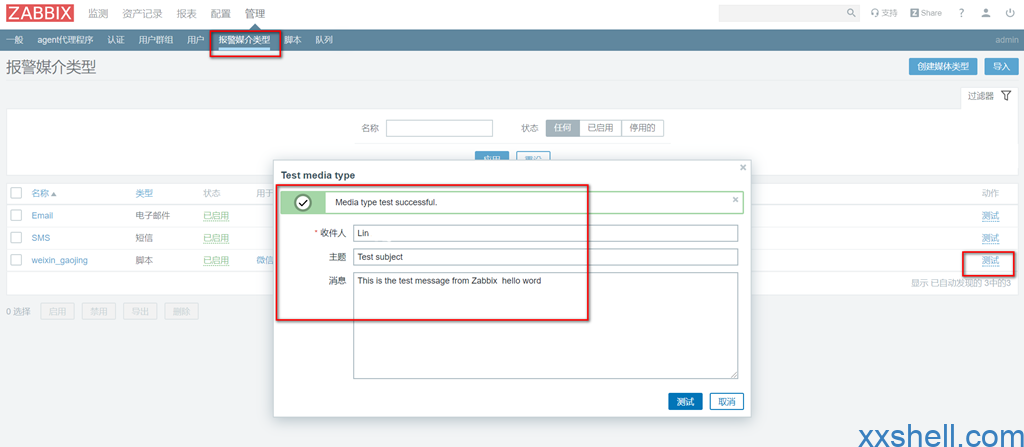The width and height of the screenshot is (1024, 447).
Task: Tick the SMS row checkbox
Action: coord(16,238)
